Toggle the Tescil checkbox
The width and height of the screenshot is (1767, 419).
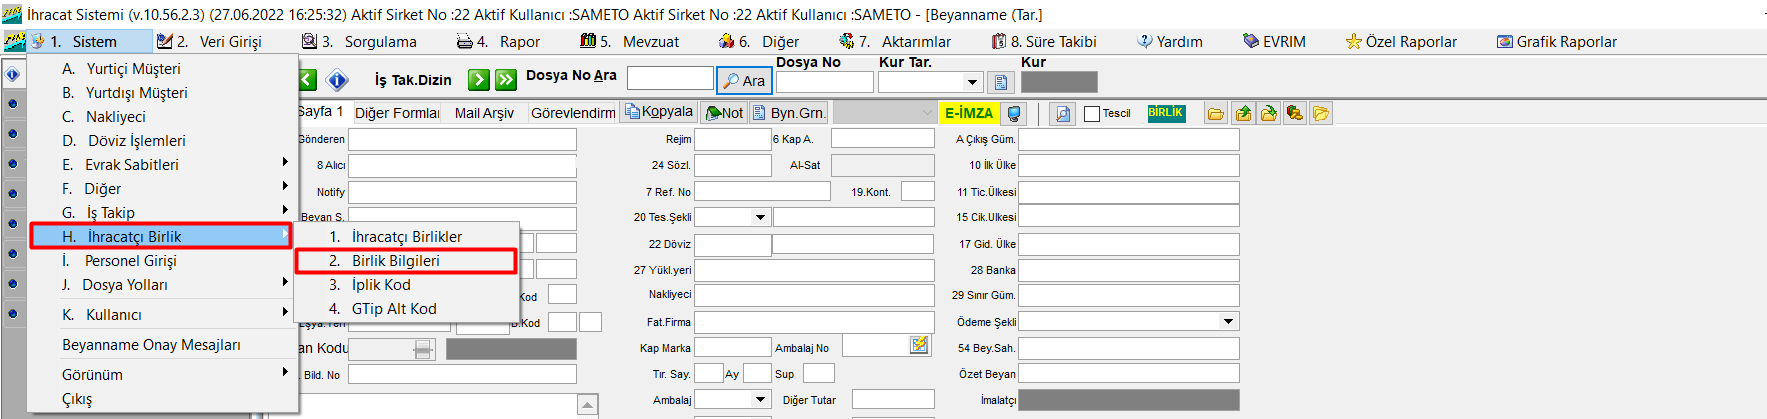[x=1092, y=114]
